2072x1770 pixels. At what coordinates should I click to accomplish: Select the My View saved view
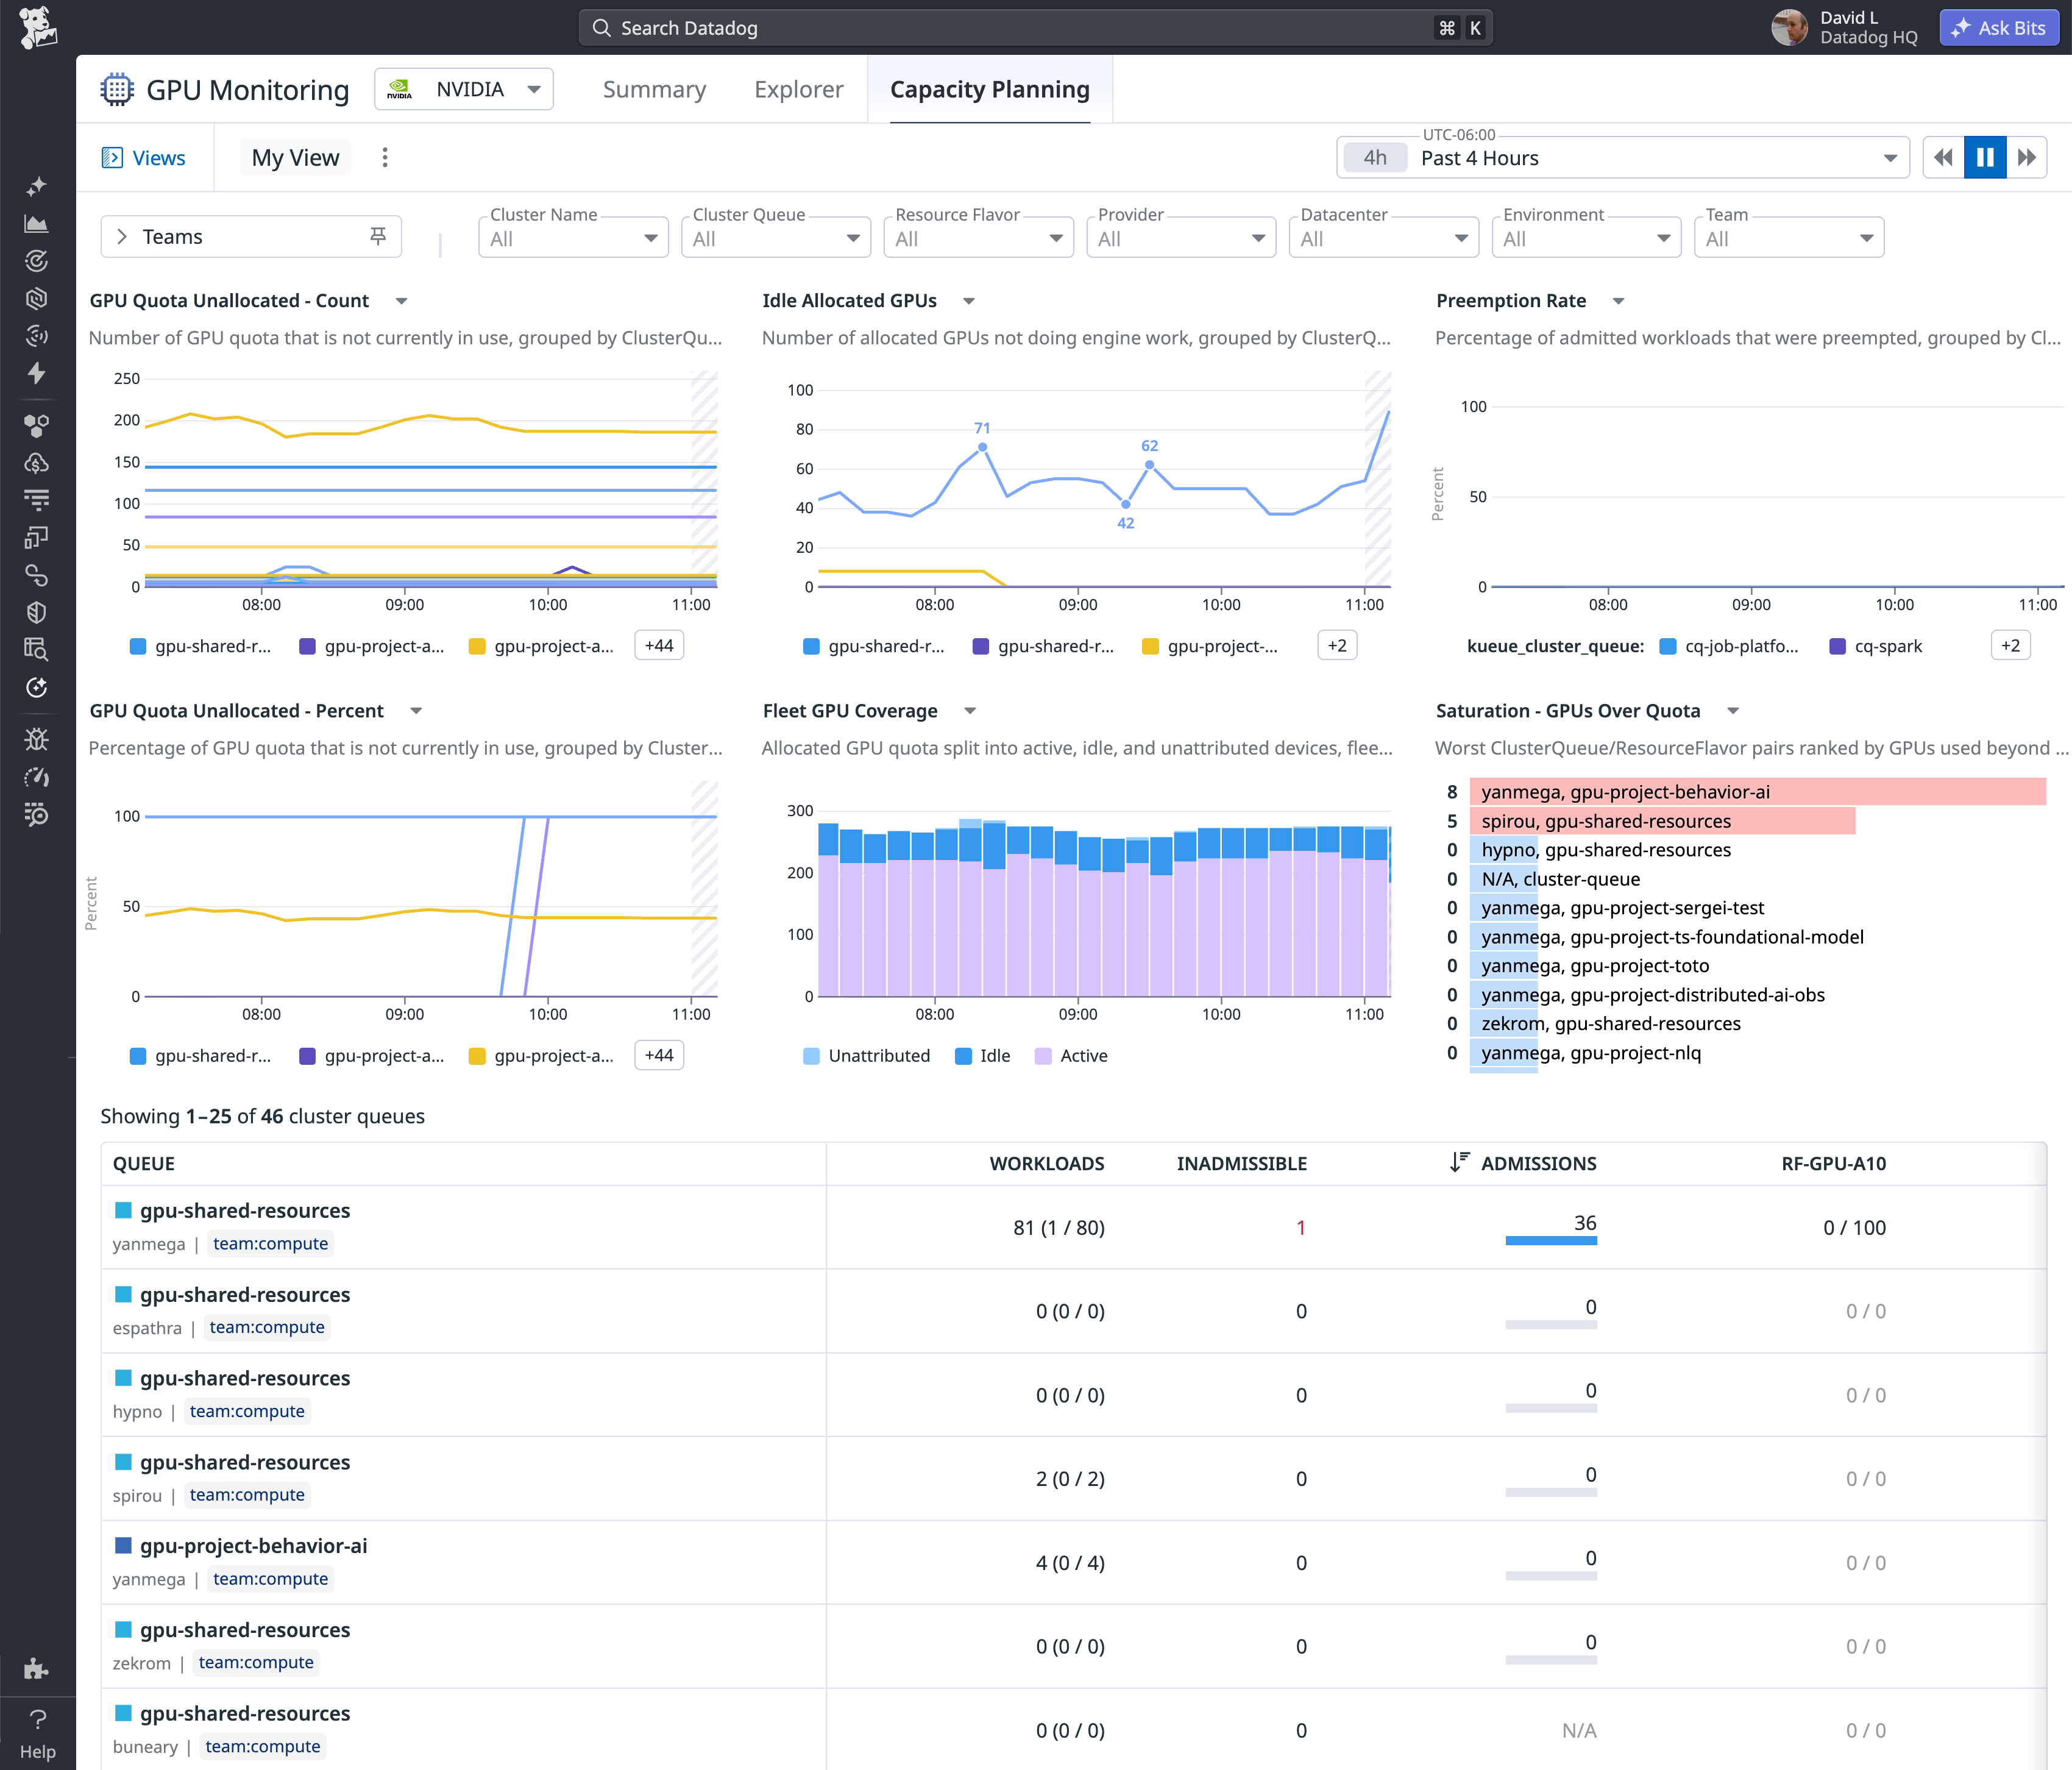(295, 158)
